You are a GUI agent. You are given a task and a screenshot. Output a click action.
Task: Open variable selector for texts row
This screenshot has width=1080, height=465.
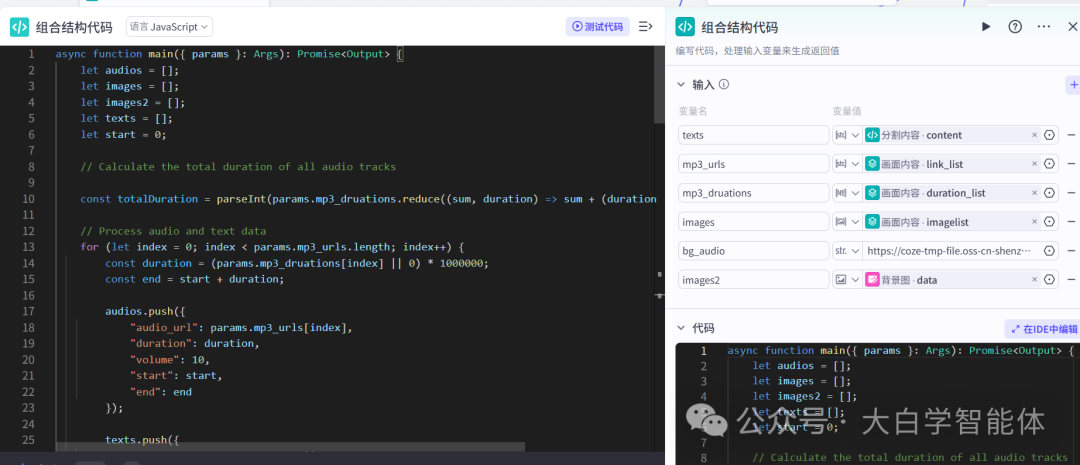pyautogui.click(x=1049, y=135)
